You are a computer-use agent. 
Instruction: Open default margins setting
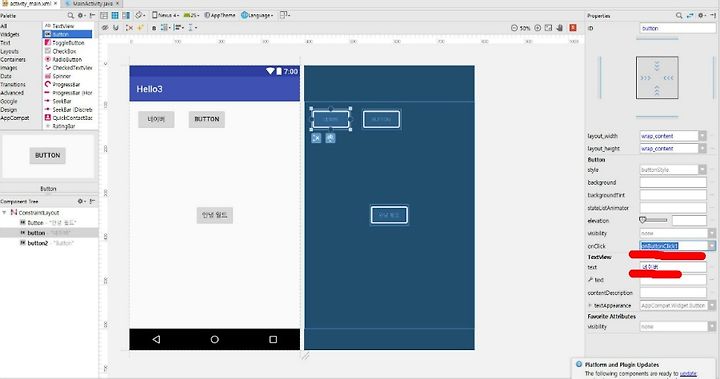point(154,28)
